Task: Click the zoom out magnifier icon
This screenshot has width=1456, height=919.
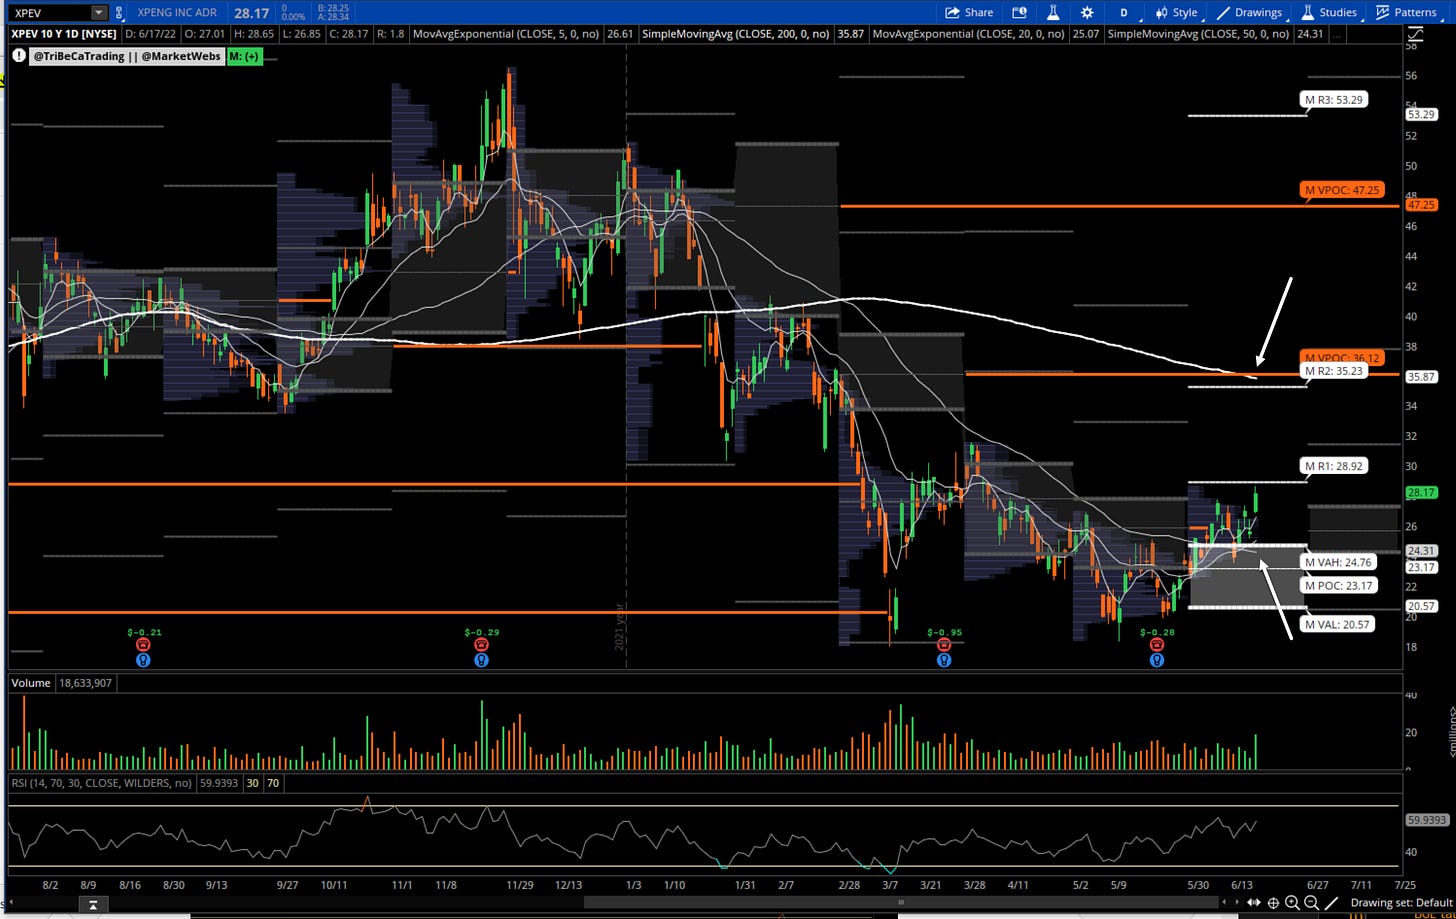Action: pos(1311,903)
